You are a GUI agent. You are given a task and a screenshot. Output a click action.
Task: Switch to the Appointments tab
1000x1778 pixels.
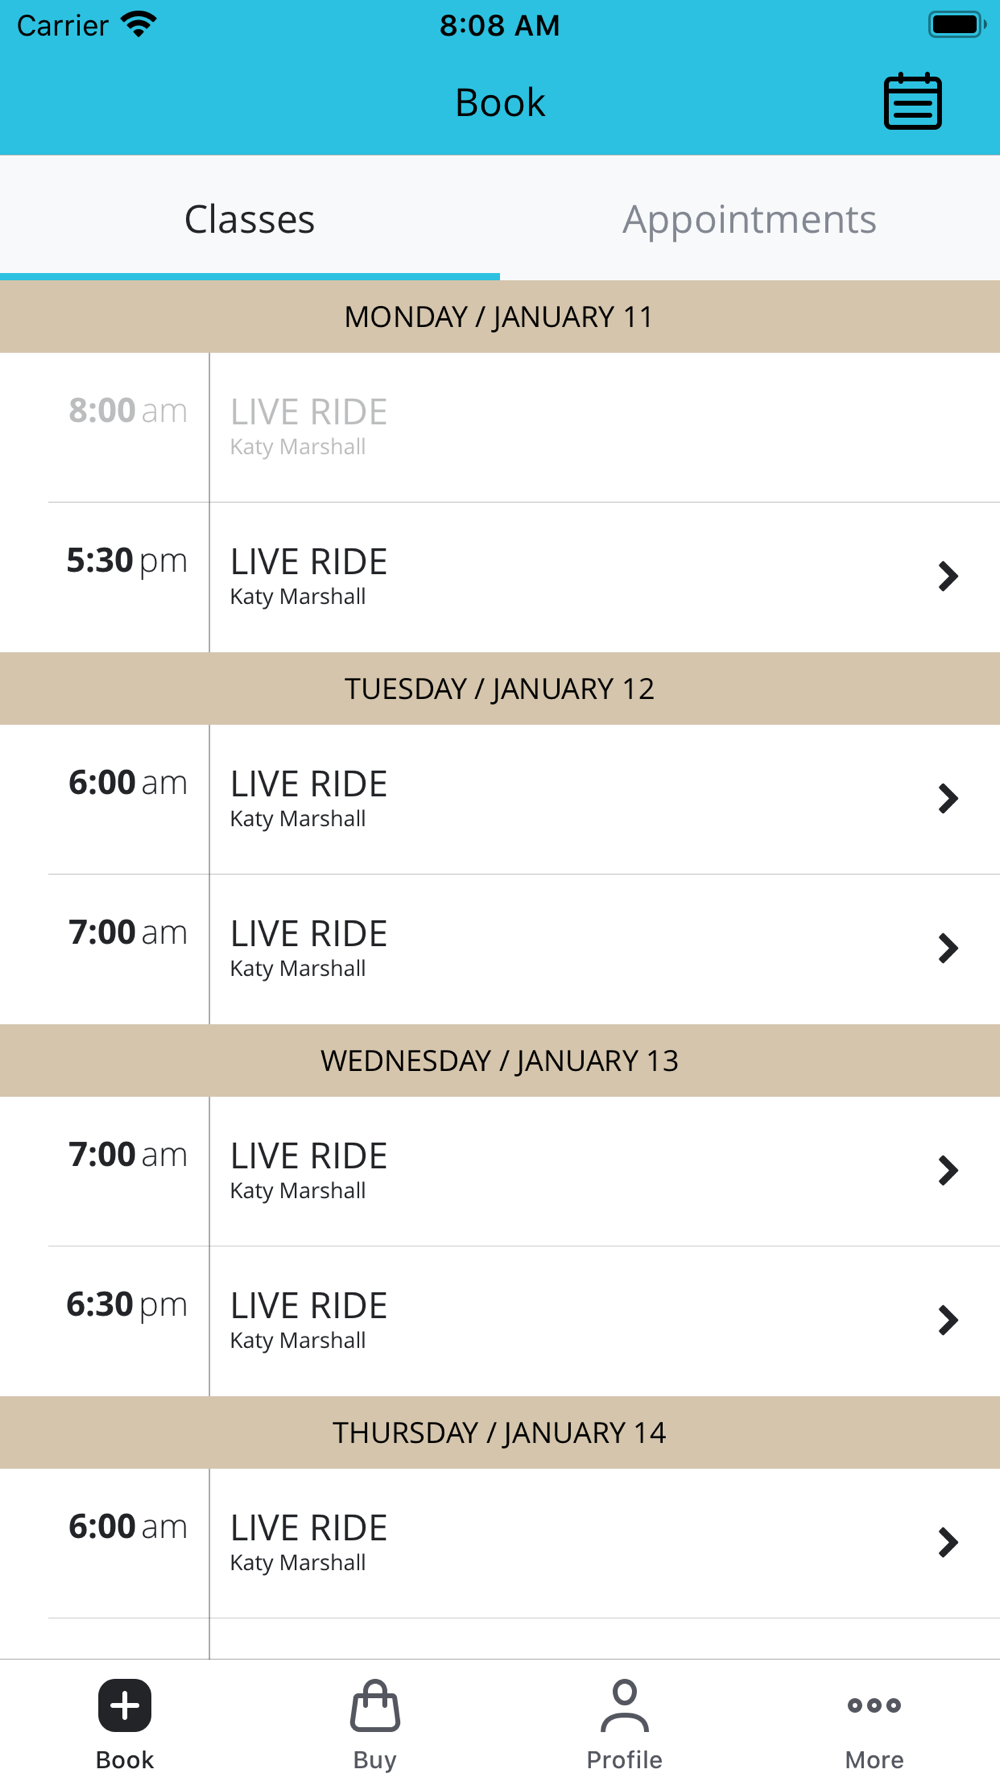point(749,219)
